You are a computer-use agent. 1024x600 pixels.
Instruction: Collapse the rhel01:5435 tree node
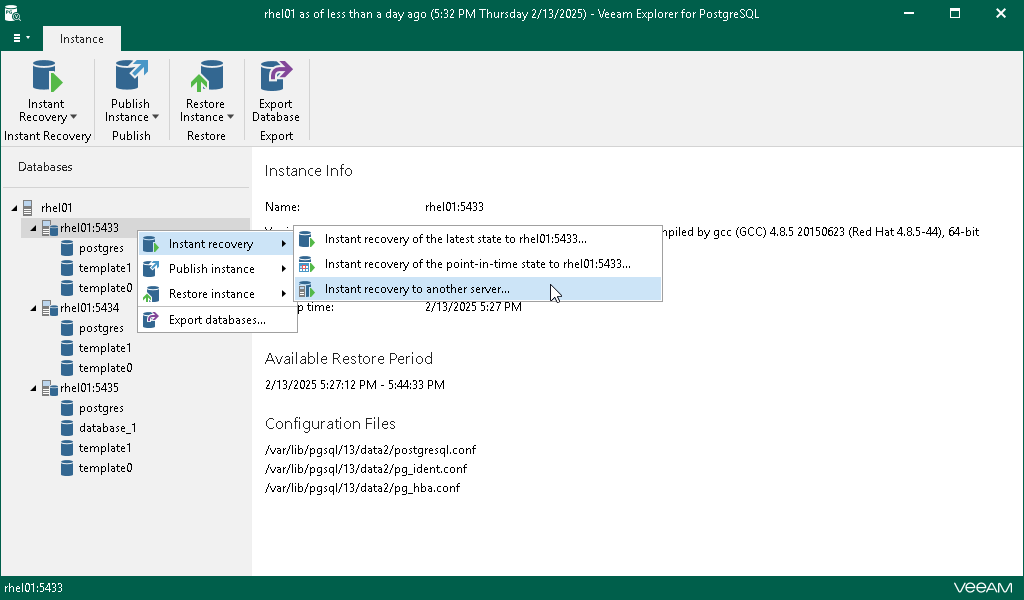[x=32, y=388]
